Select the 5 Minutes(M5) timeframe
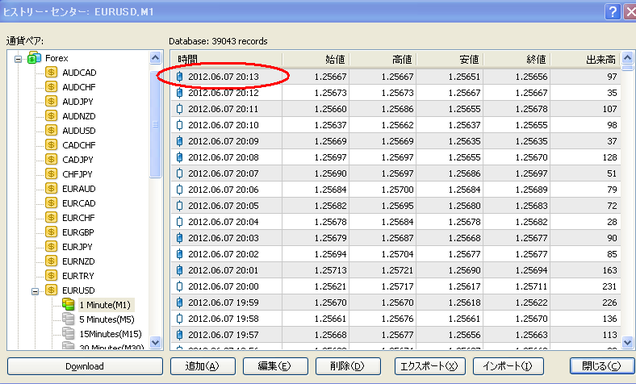Viewport: 636px width, 384px height. 107,320
